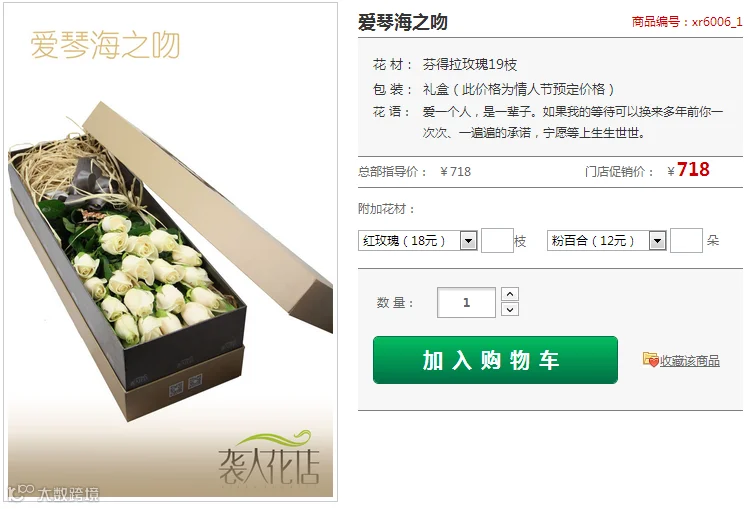The width and height of the screenshot is (756, 509).
Task: Click the favorite folder heart icon
Action: pos(650,359)
